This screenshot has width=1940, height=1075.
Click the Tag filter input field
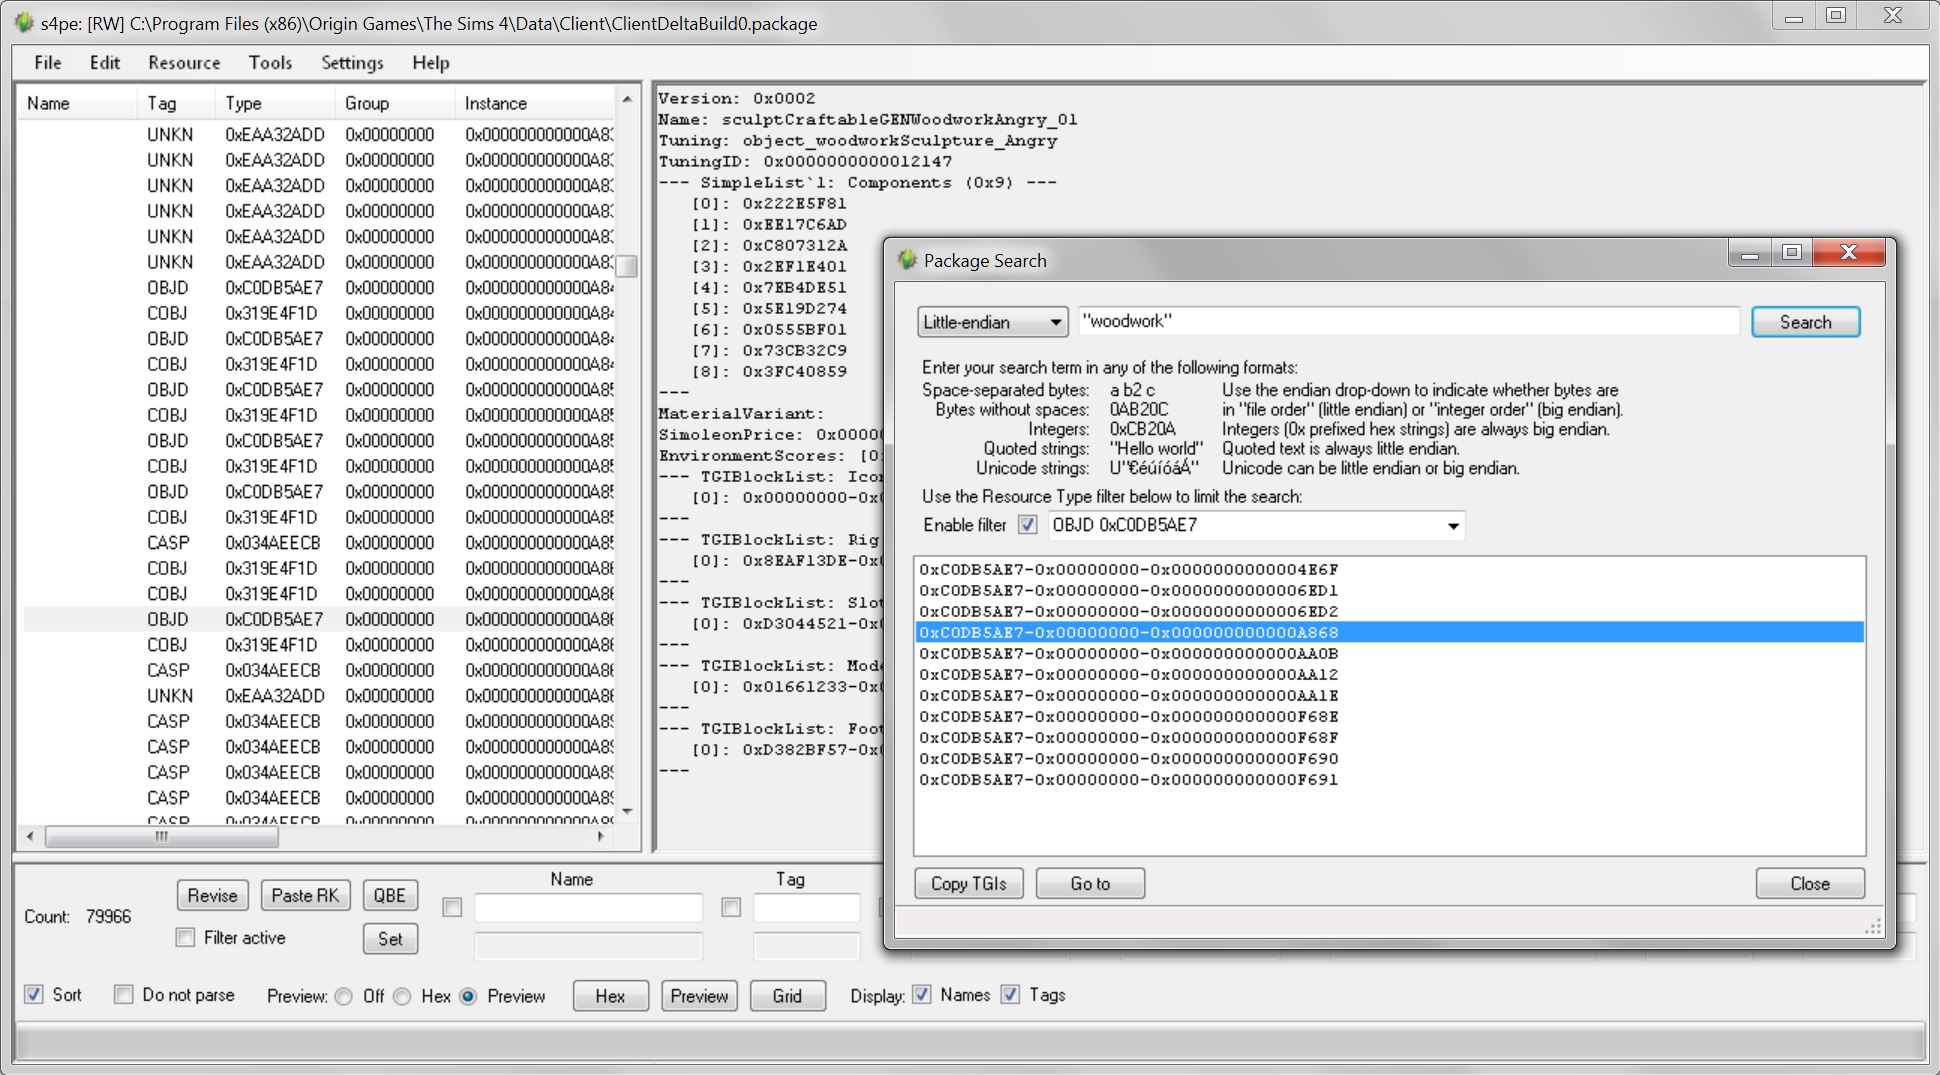[806, 907]
